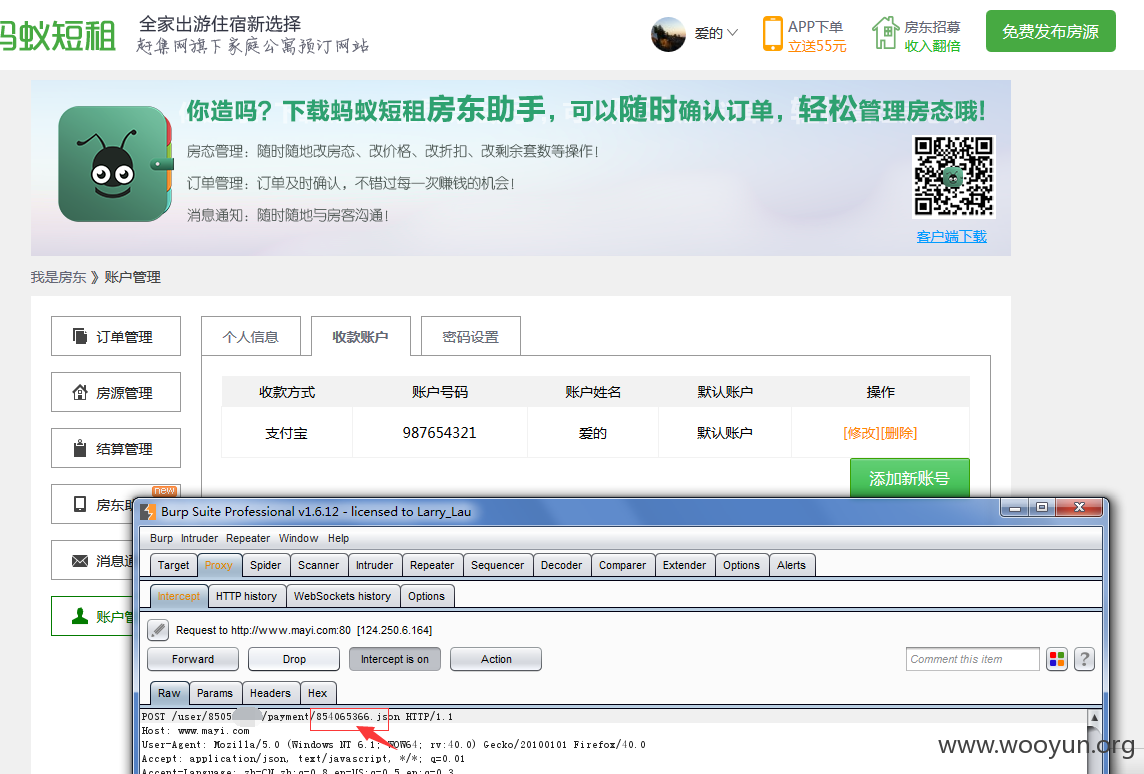The width and height of the screenshot is (1144, 774).
Task: Click the phone icon in 房东 sidebar item
Action: pyautogui.click(x=80, y=504)
